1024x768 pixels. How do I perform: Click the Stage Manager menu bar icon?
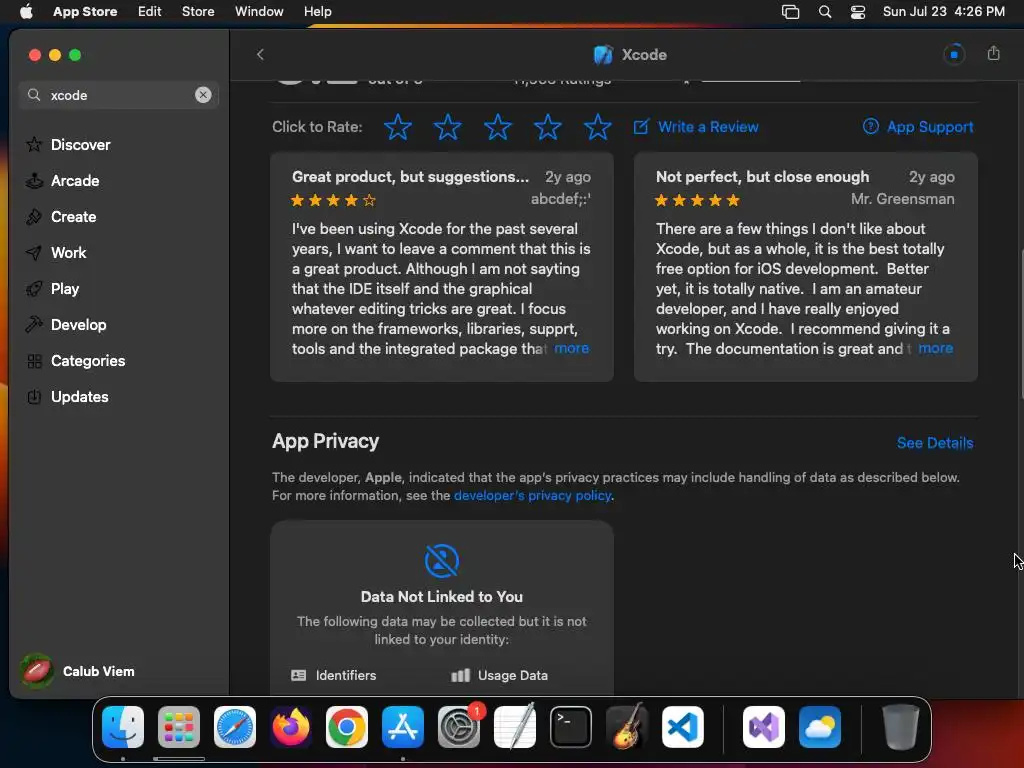(790, 12)
